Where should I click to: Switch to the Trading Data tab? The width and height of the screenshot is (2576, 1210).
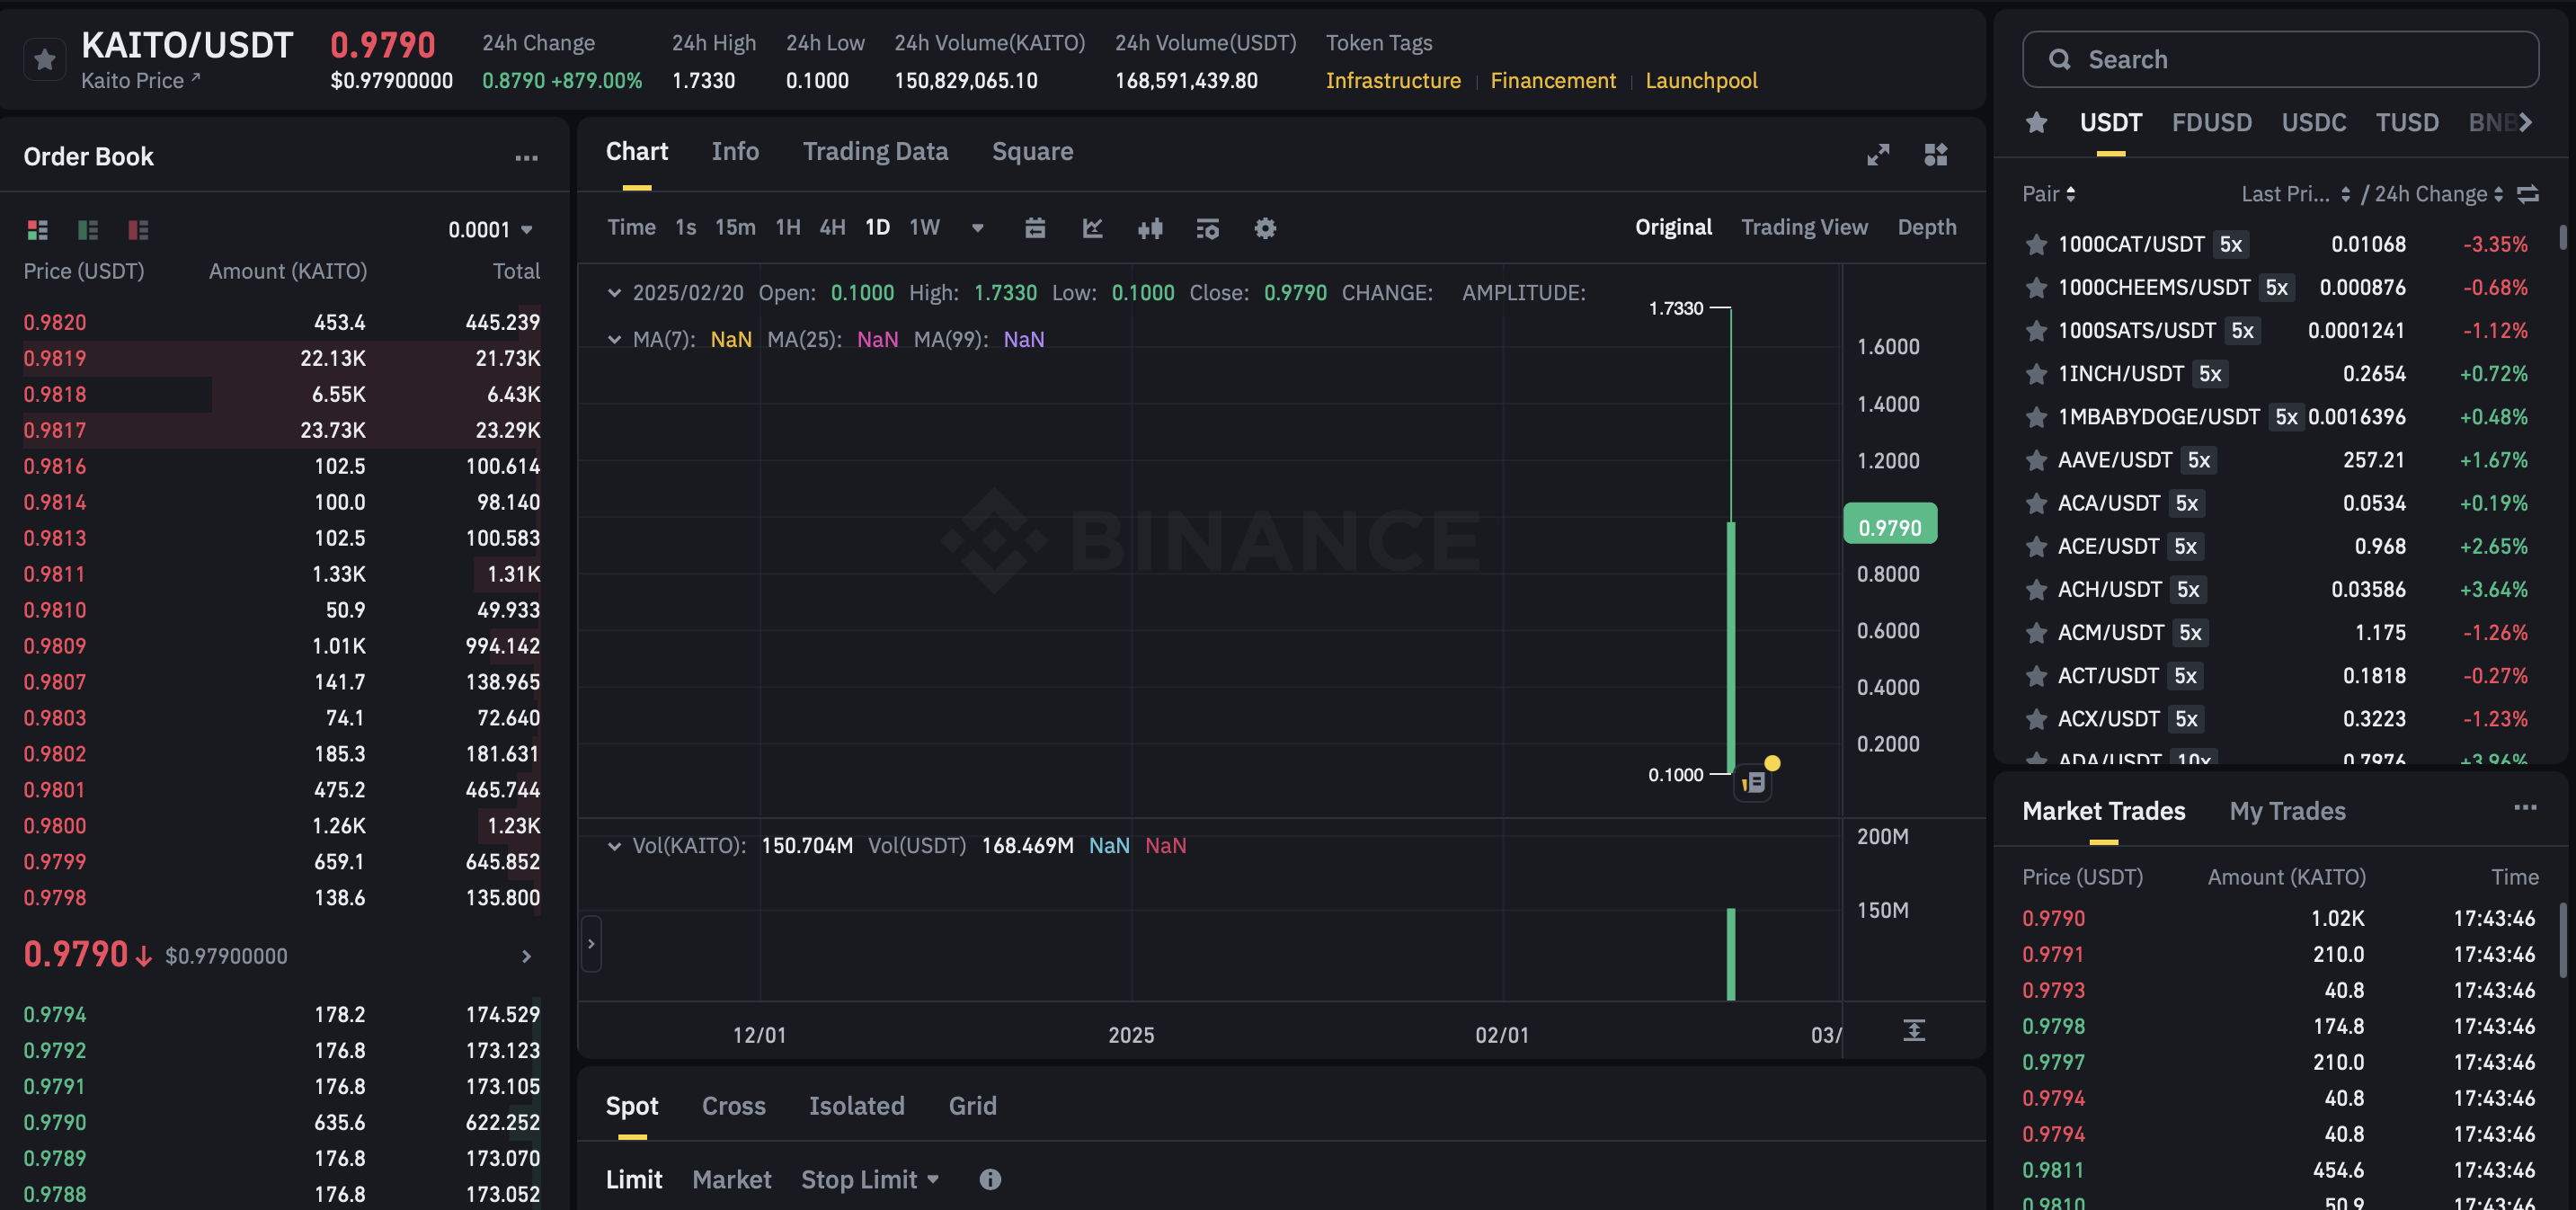coord(875,151)
